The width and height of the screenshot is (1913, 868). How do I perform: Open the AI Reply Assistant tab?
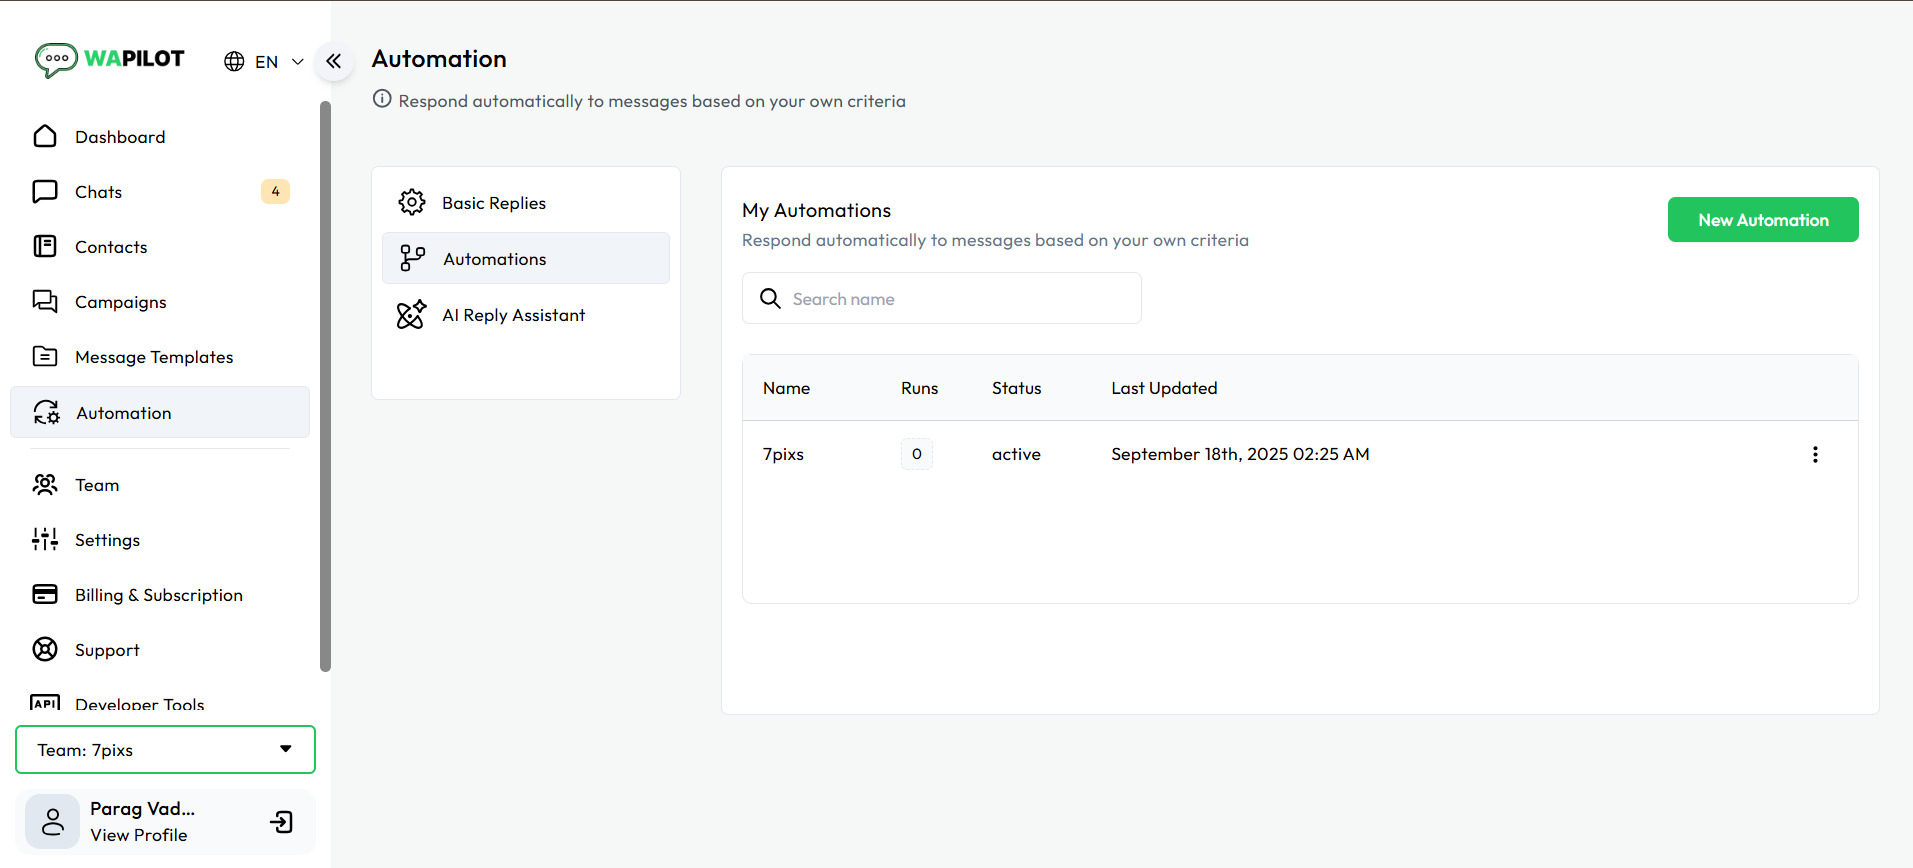coord(526,315)
